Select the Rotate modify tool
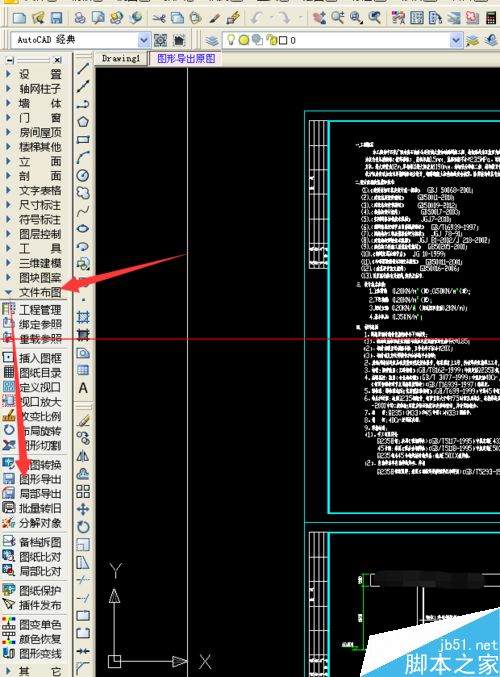 [x=83, y=527]
